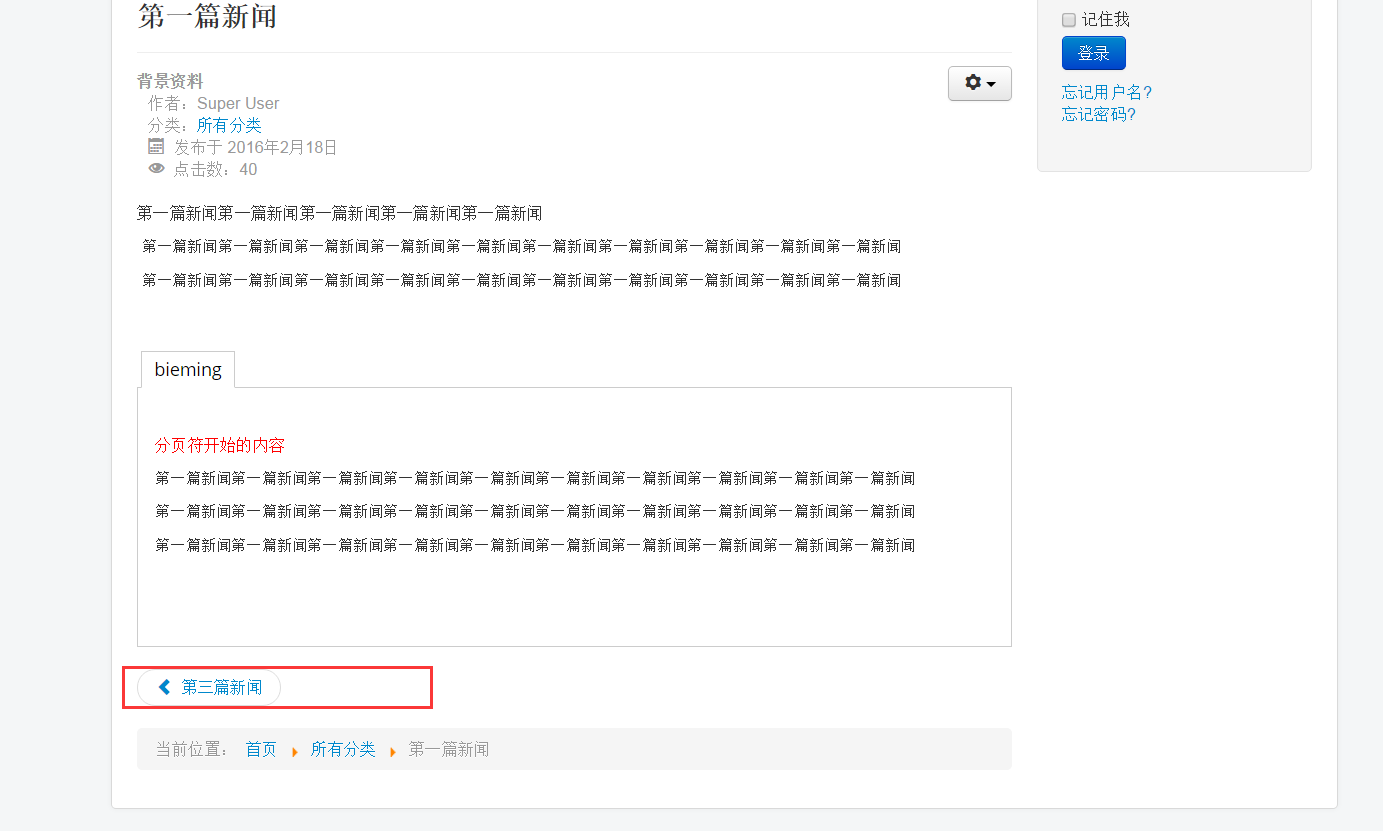Click the orange arrow after 所有分类 breadcrumb

click(x=392, y=751)
